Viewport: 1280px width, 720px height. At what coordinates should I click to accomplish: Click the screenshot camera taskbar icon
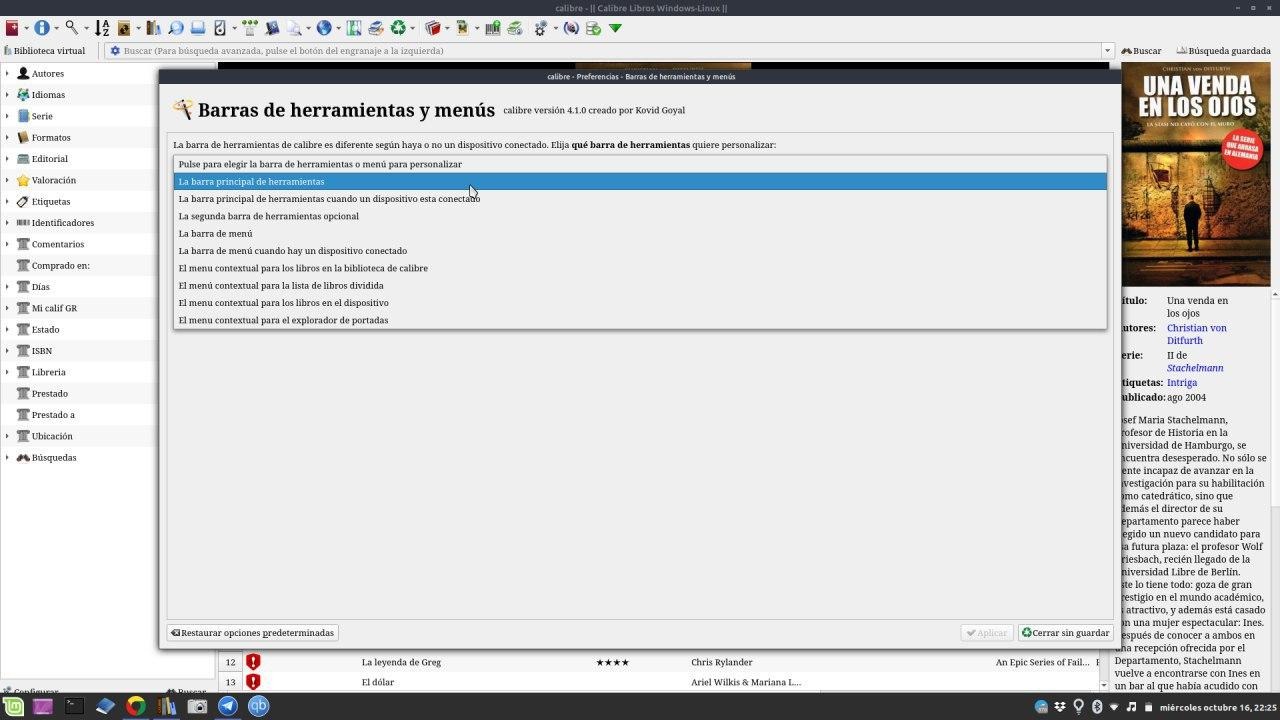pyautogui.click(x=197, y=706)
